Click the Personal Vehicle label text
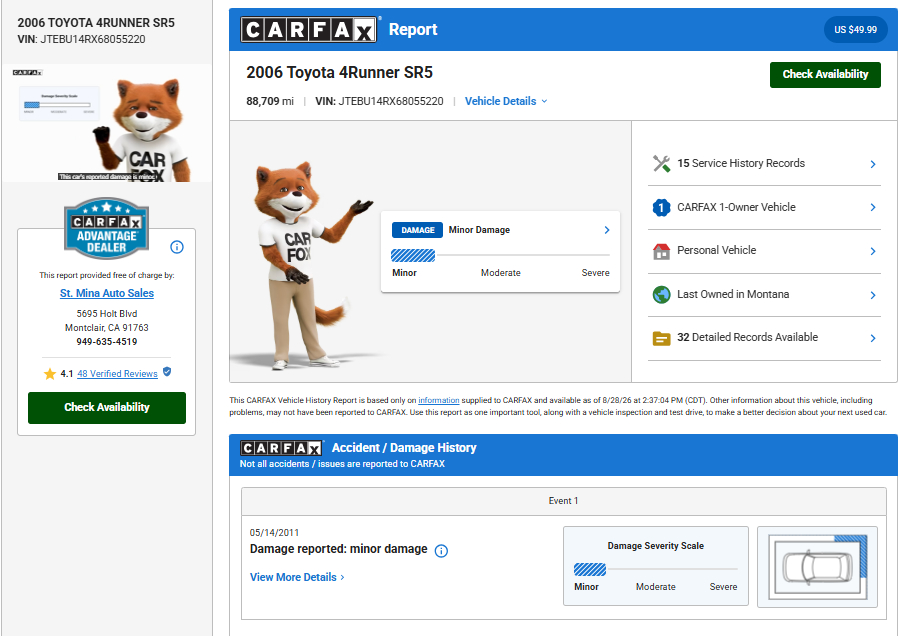This screenshot has height=636, width=900. click(716, 250)
